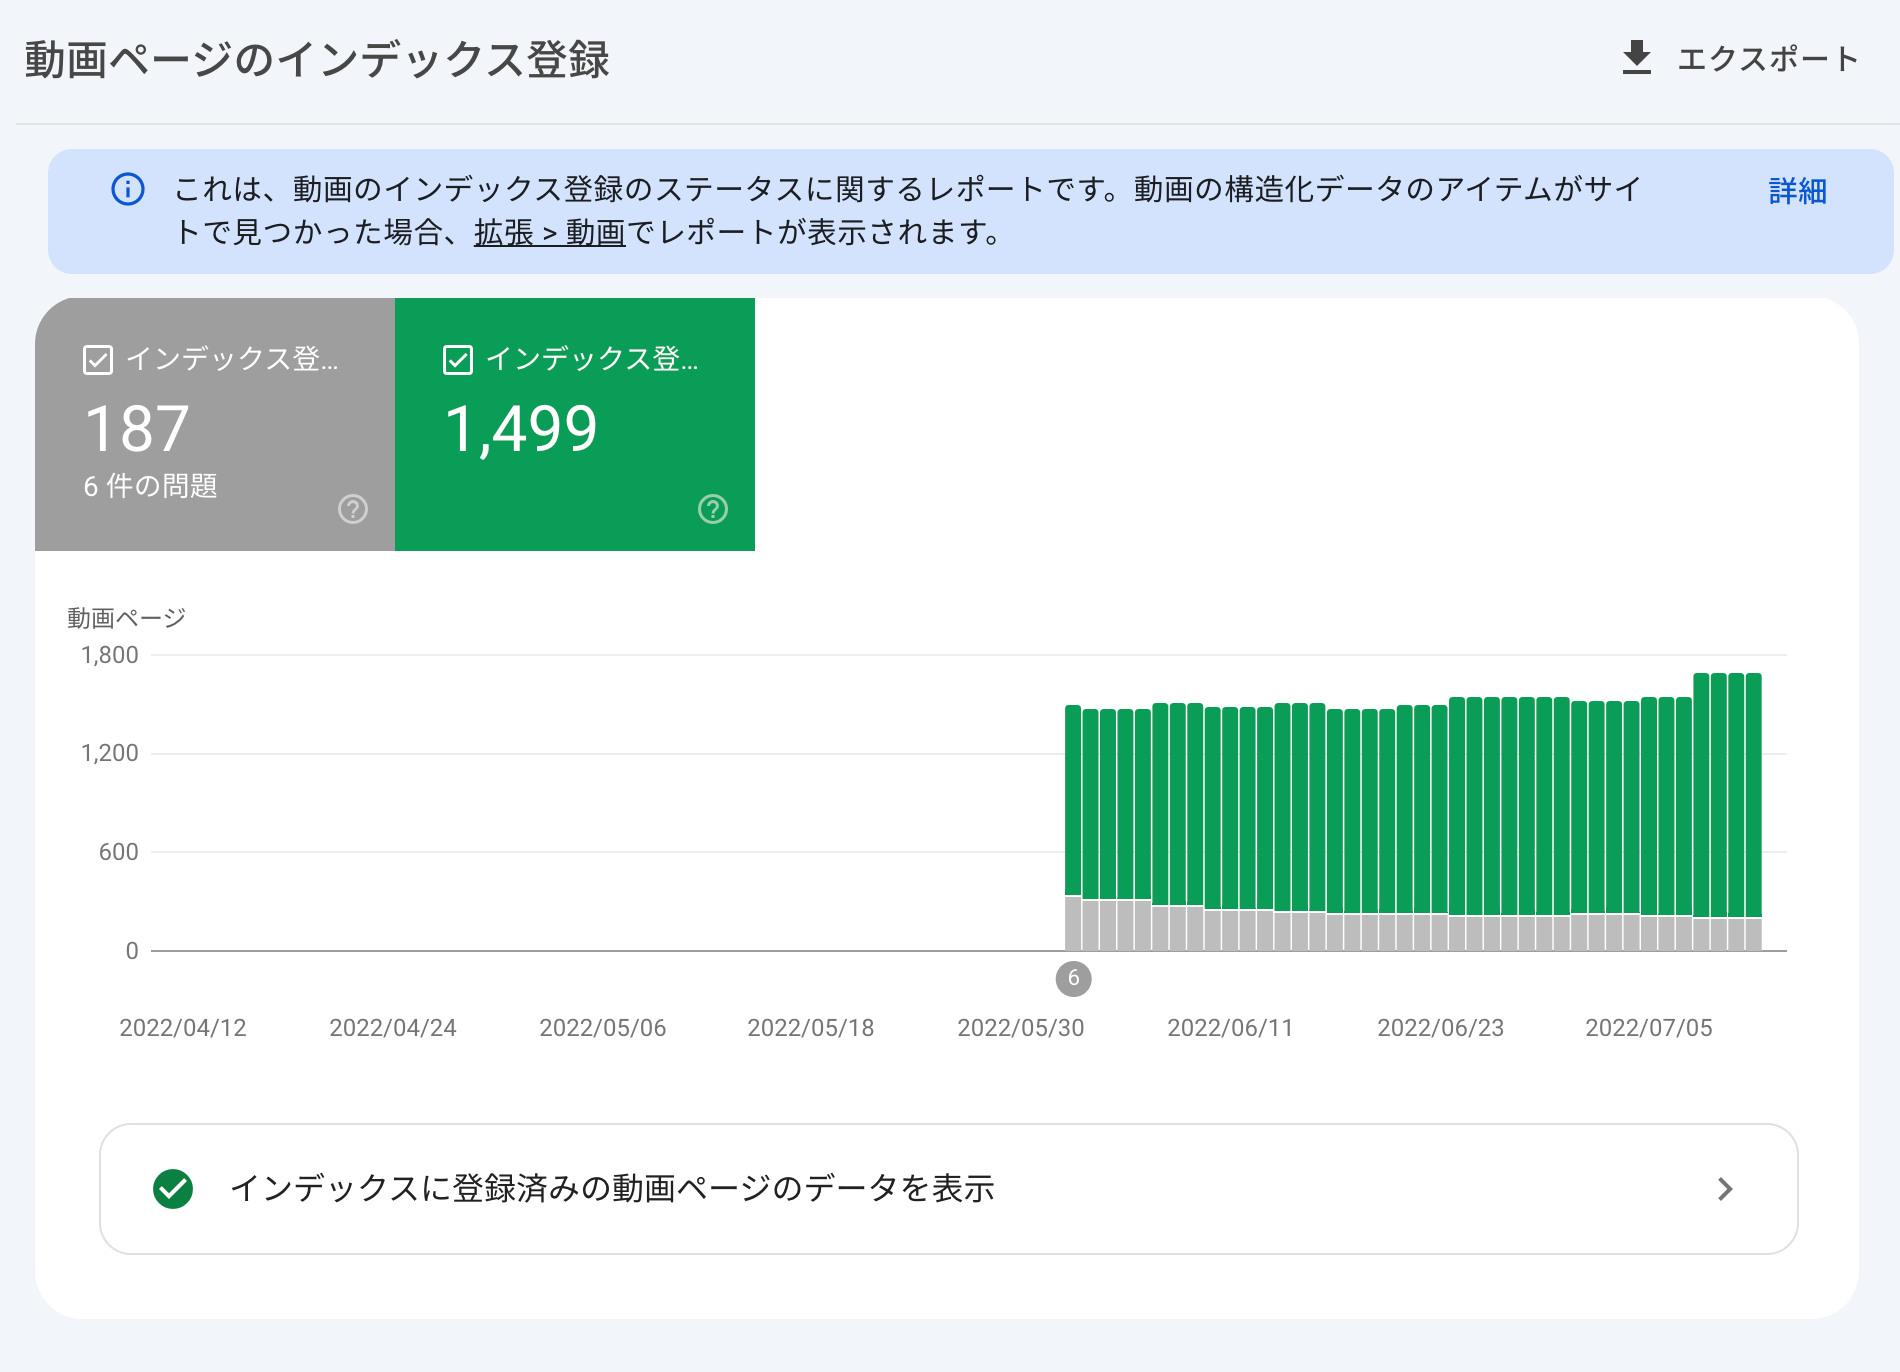The height and width of the screenshot is (1372, 1900).
Task: Open indexed video pages data row
Action: (948, 1189)
